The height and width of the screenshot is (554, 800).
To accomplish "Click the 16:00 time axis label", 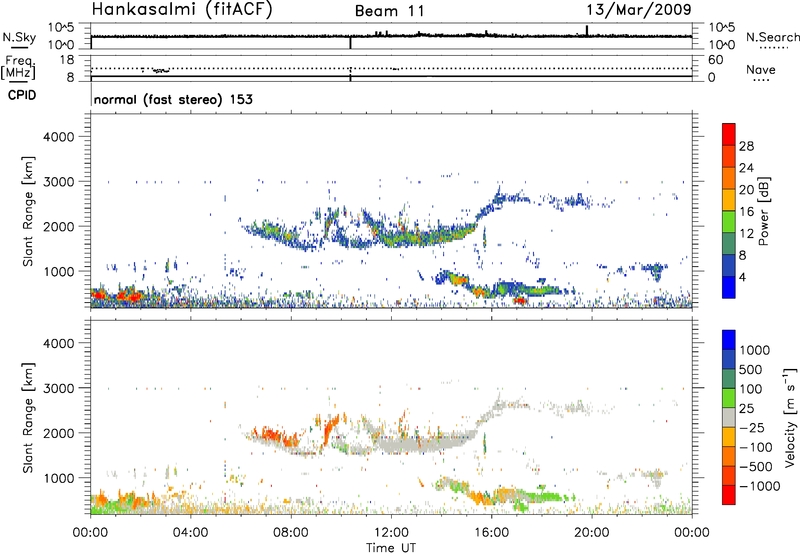I will [x=491, y=533].
